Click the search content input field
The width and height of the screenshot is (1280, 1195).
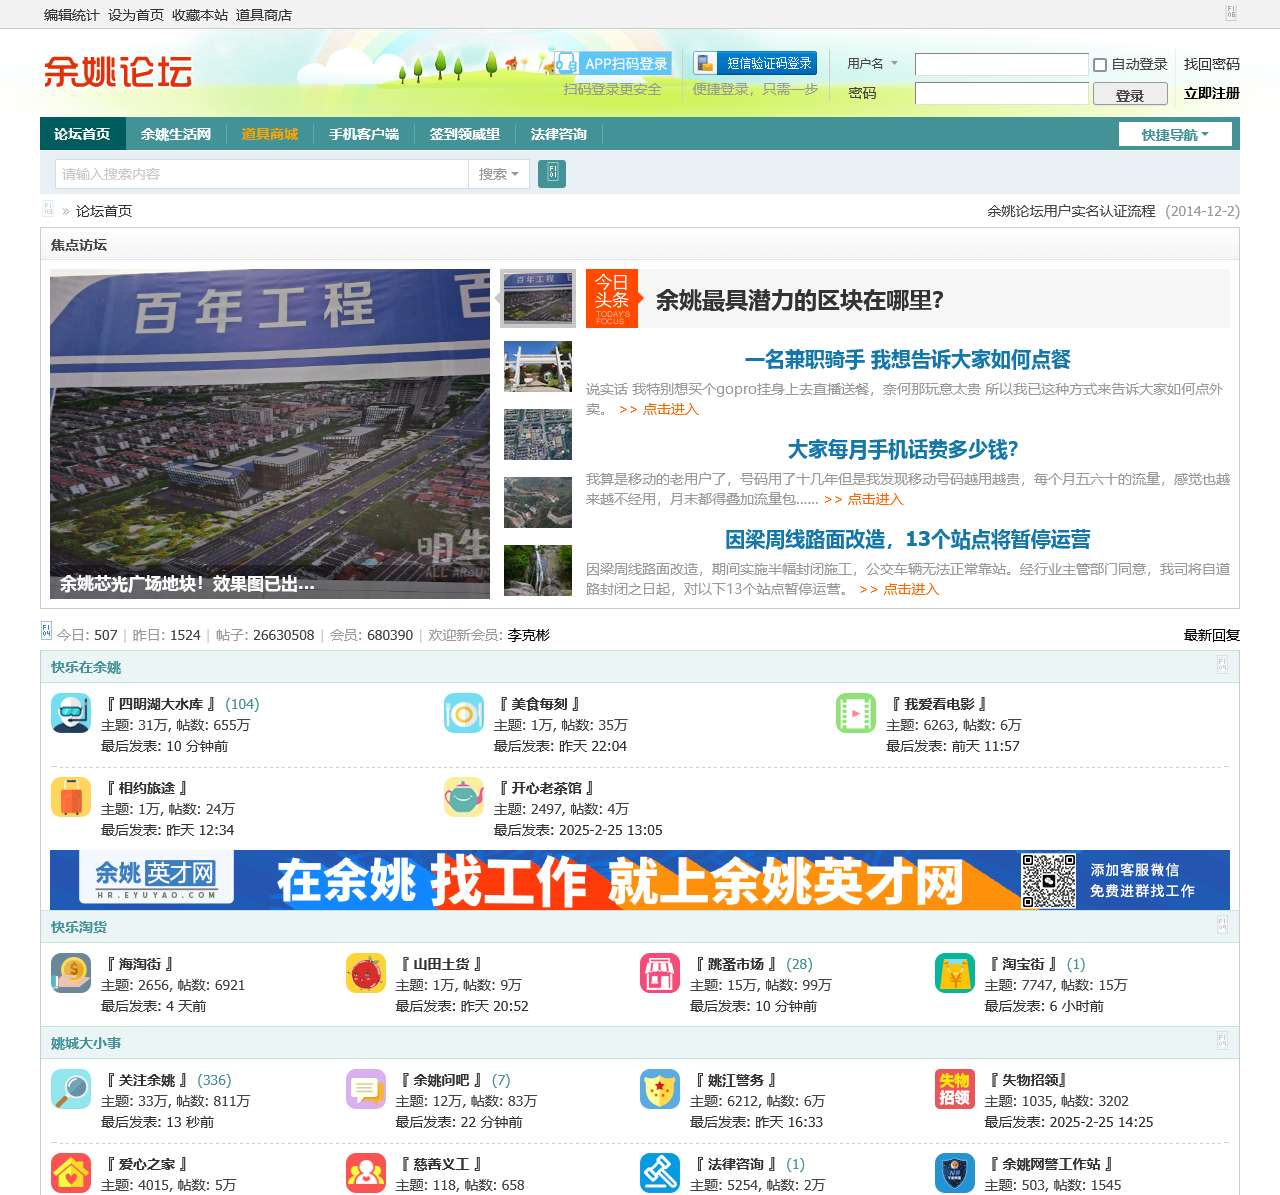[x=262, y=174]
